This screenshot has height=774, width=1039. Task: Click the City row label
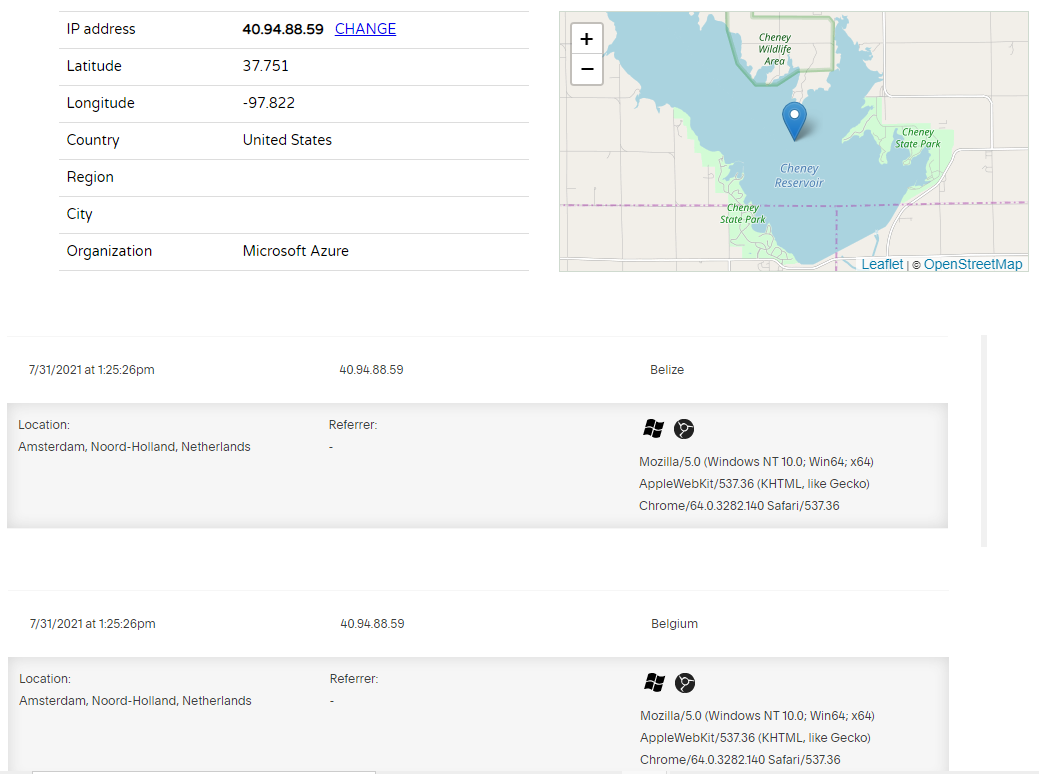tap(80, 214)
